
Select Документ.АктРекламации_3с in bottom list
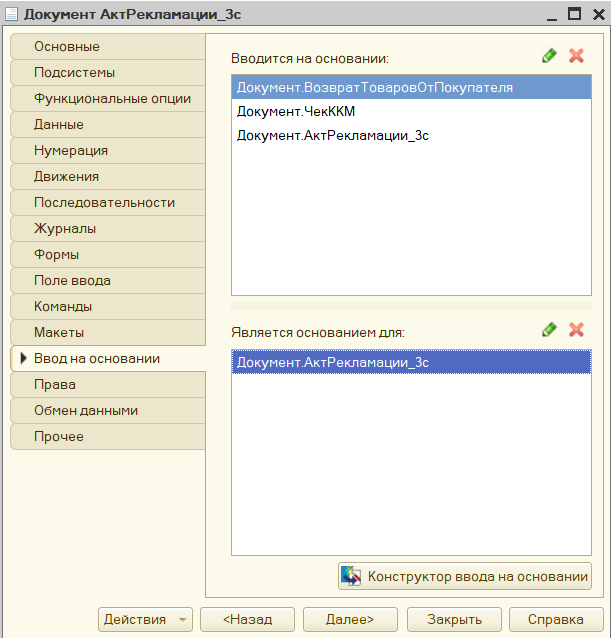coord(332,363)
